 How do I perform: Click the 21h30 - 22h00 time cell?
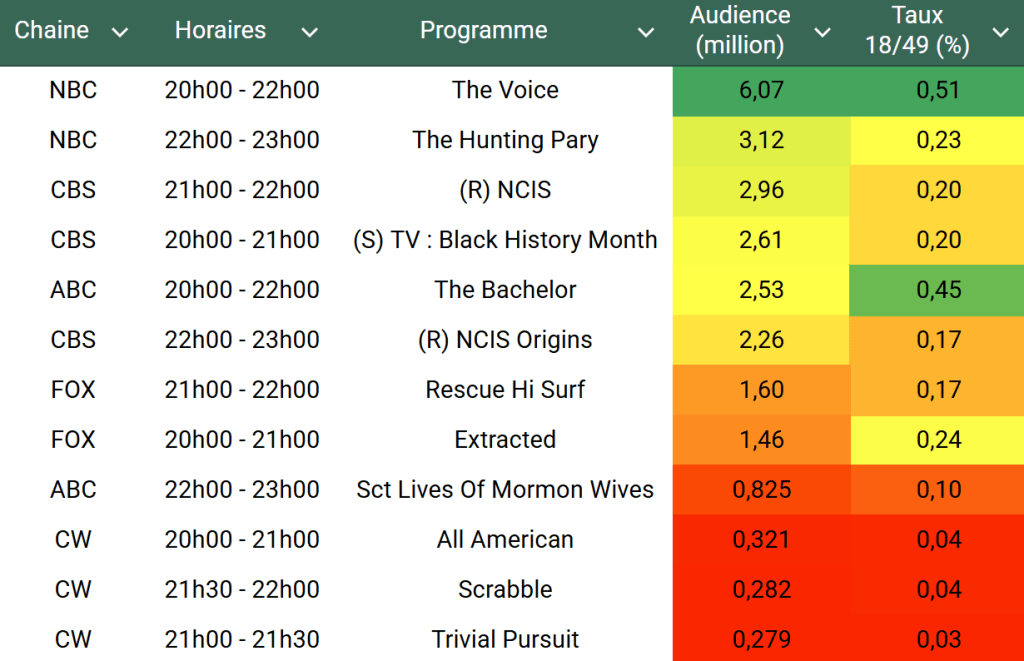(242, 589)
